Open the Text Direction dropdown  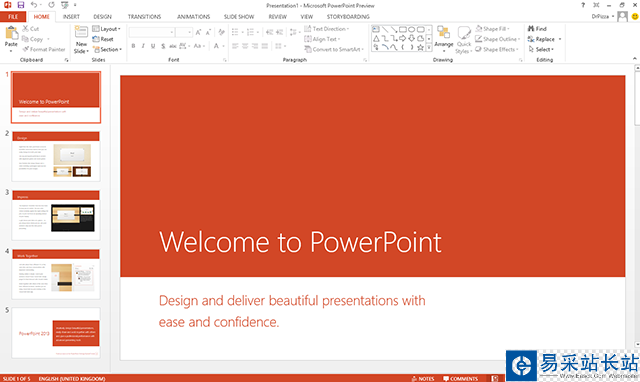point(327,29)
